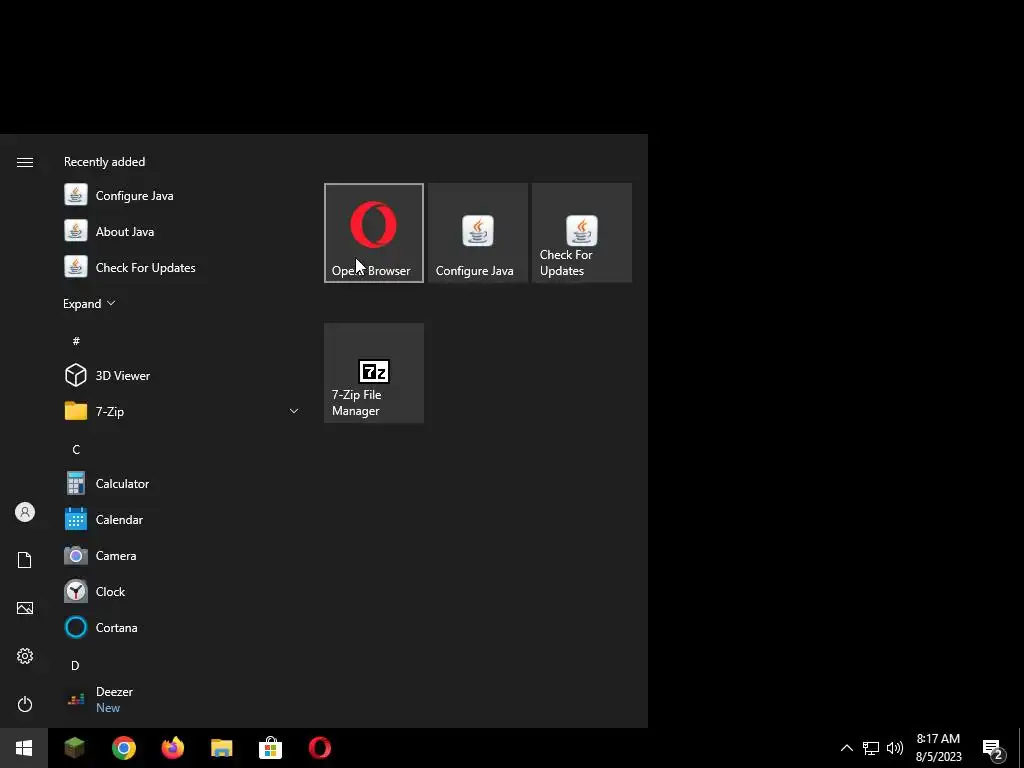
Task: Open Configure Java from Recently added list
Action: 183,195
